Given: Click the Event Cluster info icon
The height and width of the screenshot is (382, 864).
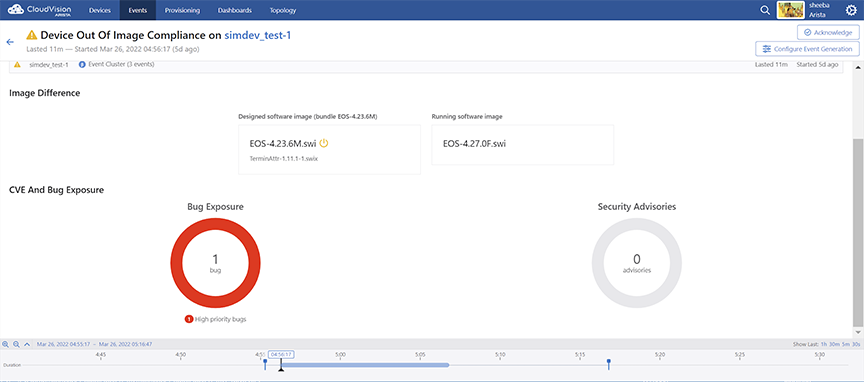Looking at the screenshot, I should coord(82,64).
